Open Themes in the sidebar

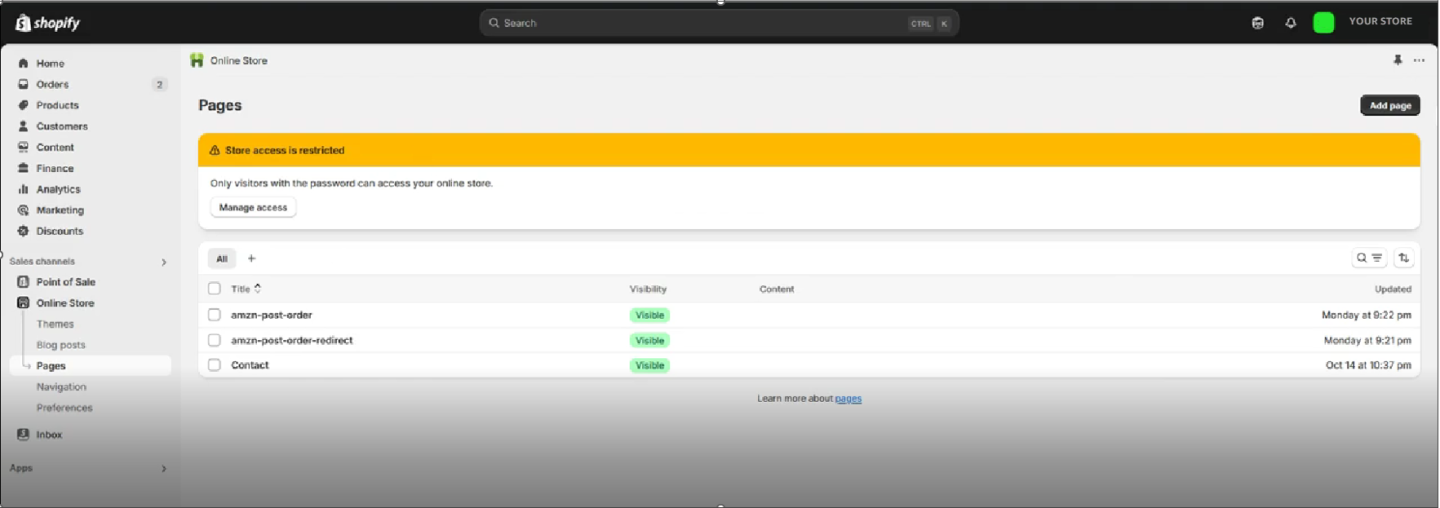pyautogui.click(x=55, y=324)
